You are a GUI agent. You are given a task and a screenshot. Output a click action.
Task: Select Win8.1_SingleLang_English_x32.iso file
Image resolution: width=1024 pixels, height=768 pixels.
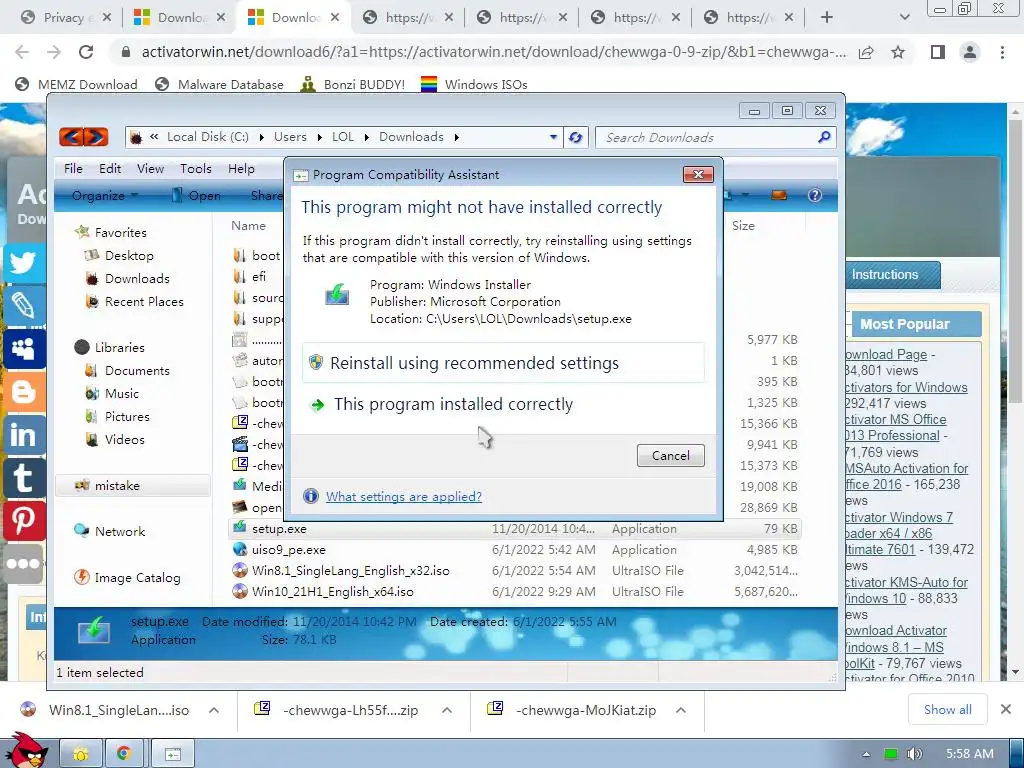coord(351,571)
